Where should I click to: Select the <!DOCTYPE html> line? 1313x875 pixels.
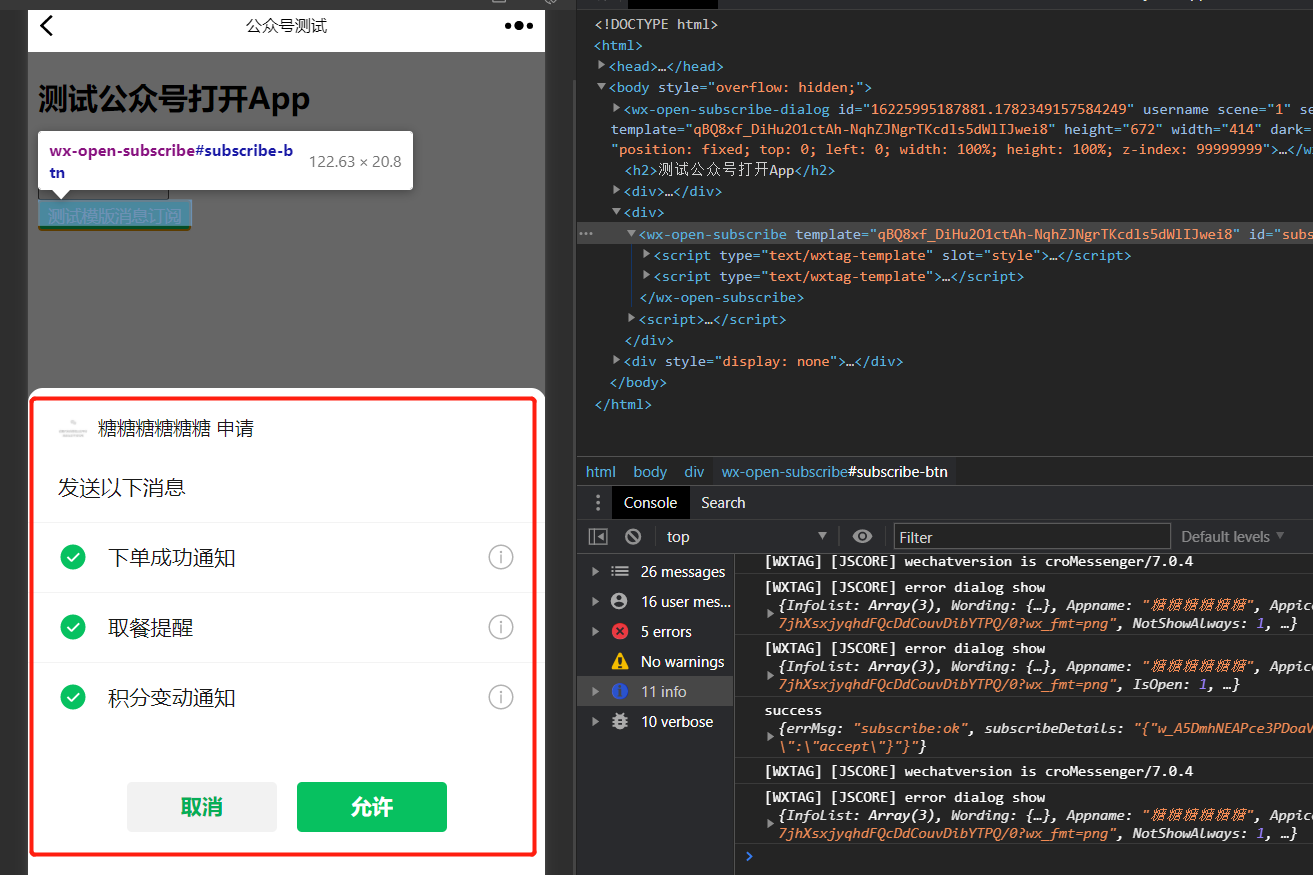(x=656, y=24)
